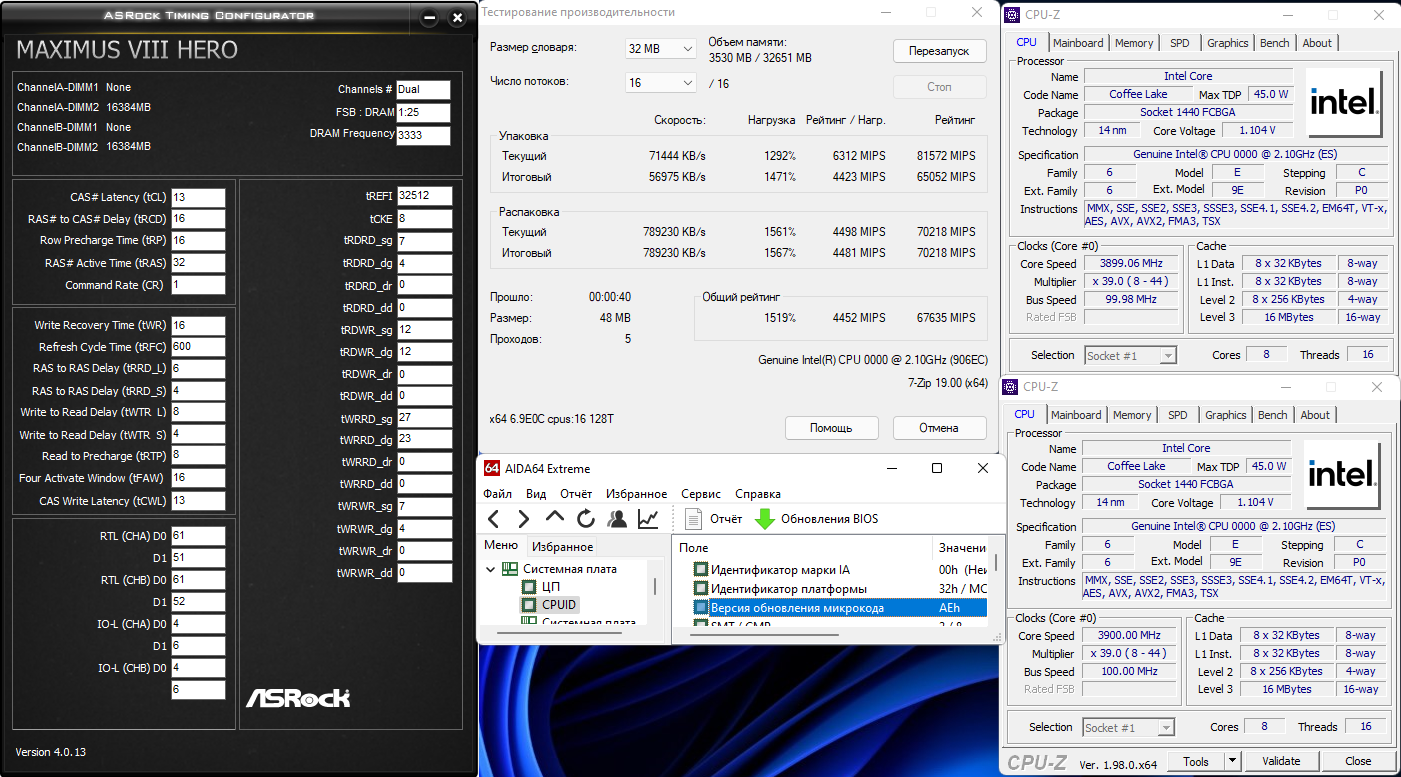Image resolution: width=1401 pixels, height=777 pixels.
Task: Open the AIDA64 user profile icon
Action: 617,519
